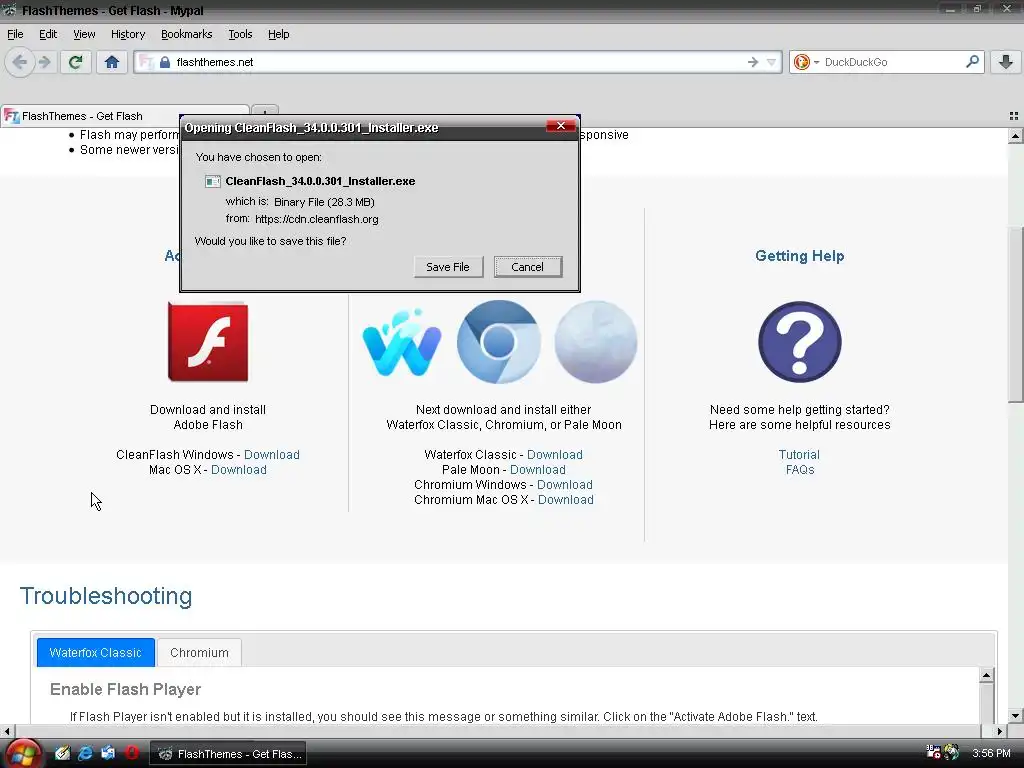Minimize the Mypal browser window
The width and height of the screenshot is (1024, 768).
[950, 9]
